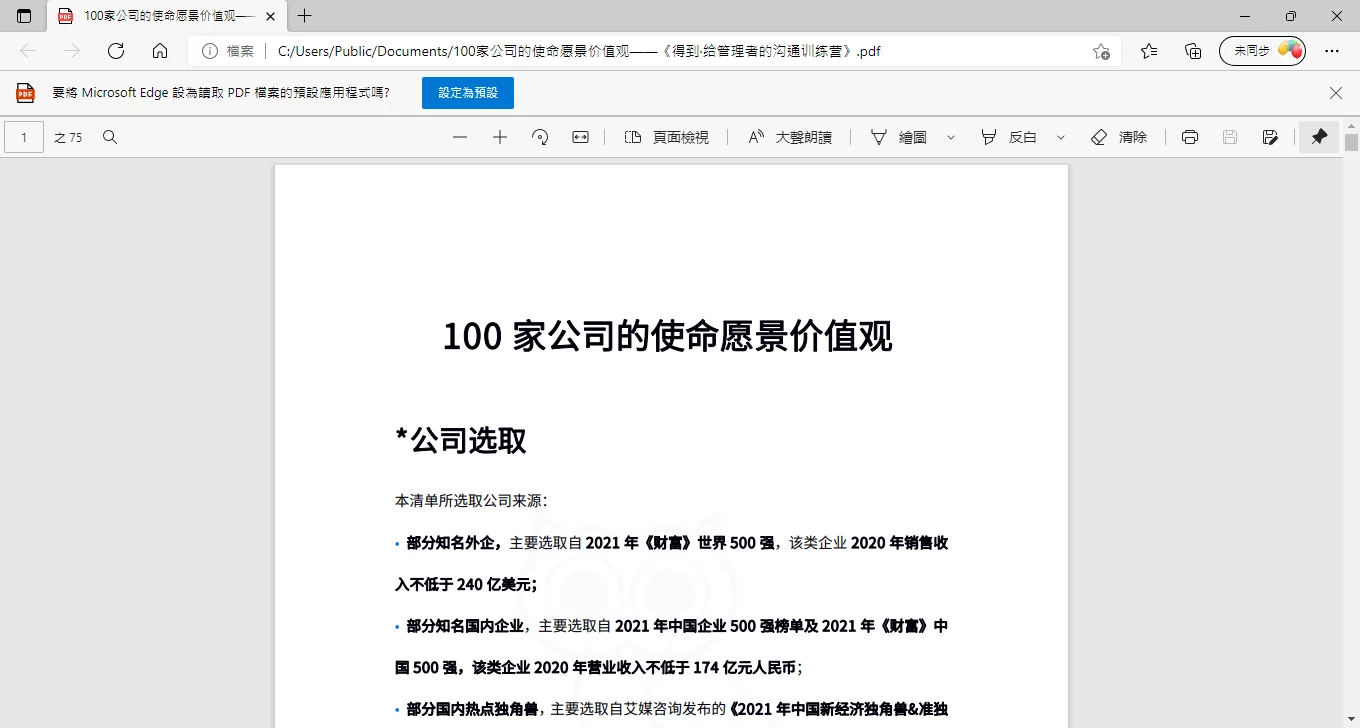Viewport: 1360px width, 728px height.
Task: Expand the 繪圖 draw options dropdown
Action: click(951, 137)
